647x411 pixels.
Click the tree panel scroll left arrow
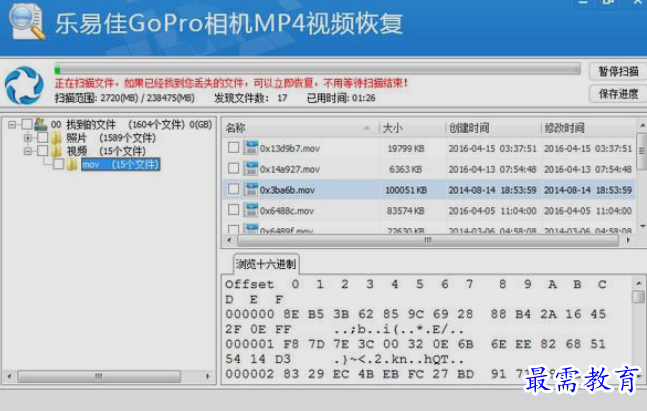coord(9,376)
